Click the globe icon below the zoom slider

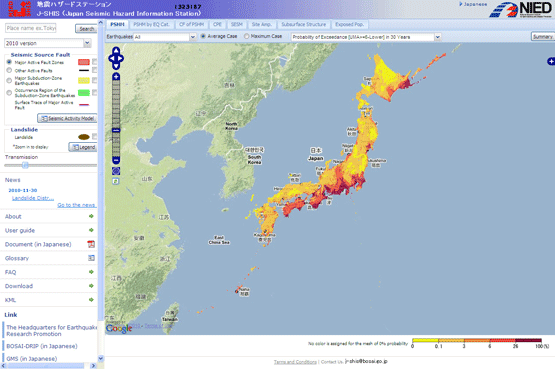pos(116,171)
